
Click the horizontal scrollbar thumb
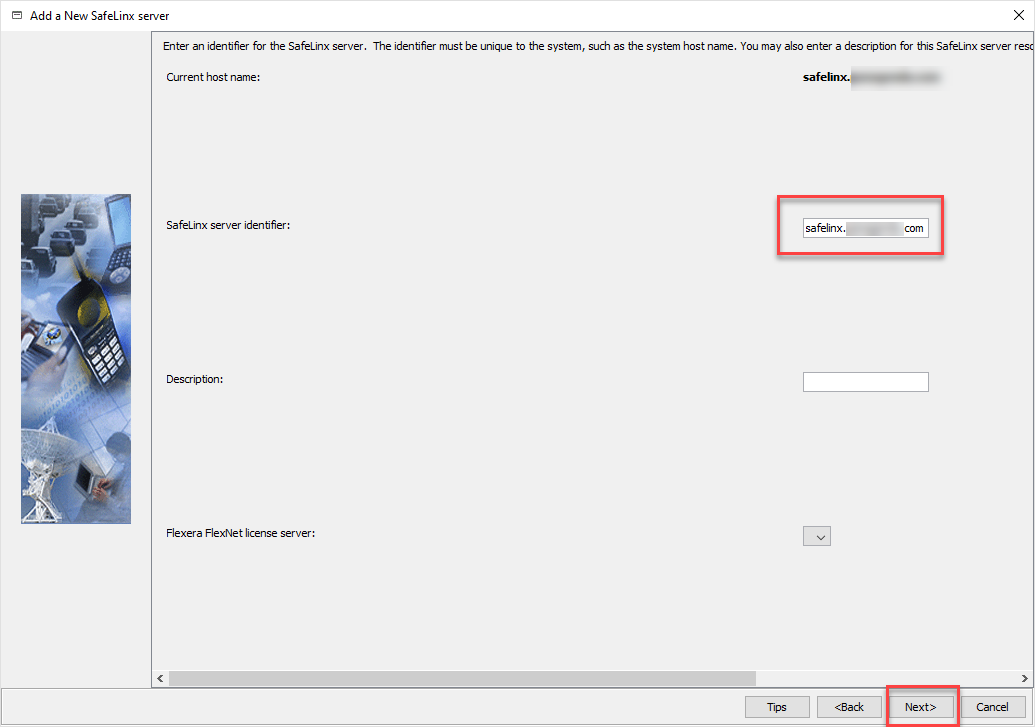(460, 679)
